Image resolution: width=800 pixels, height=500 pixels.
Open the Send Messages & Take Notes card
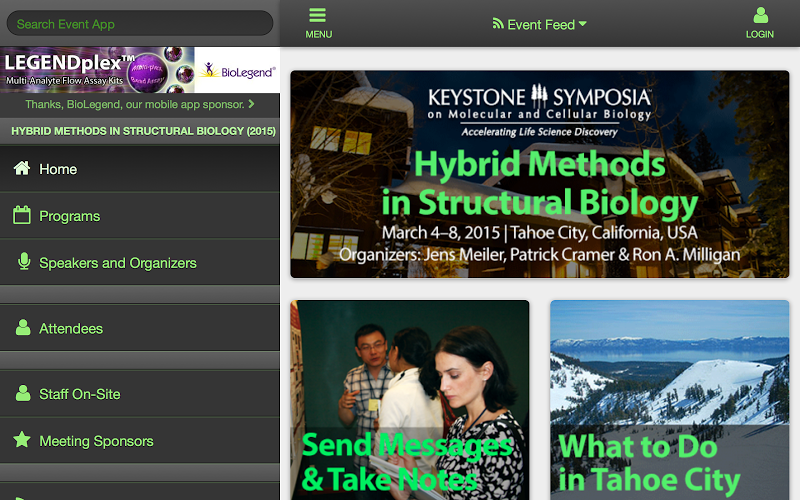coord(410,400)
